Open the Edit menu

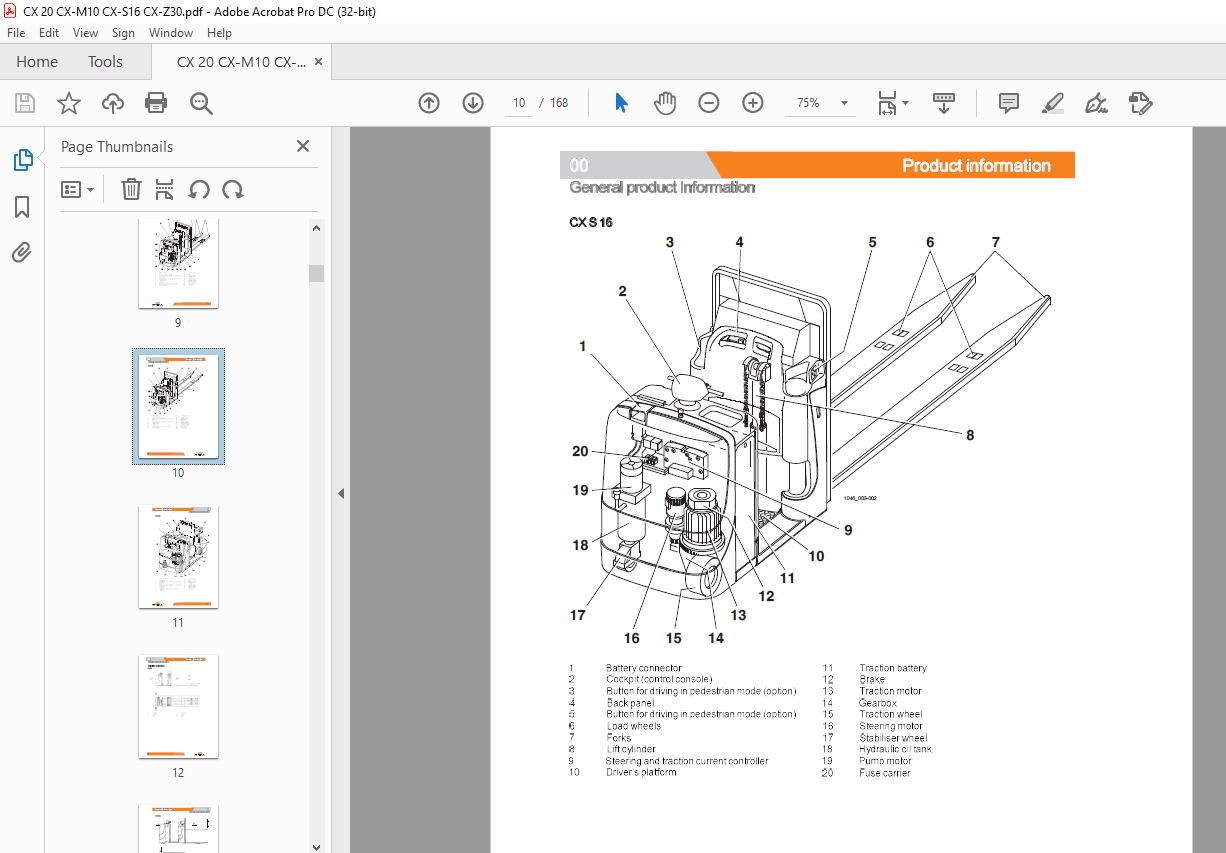pyautogui.click(x=49, y=33)
